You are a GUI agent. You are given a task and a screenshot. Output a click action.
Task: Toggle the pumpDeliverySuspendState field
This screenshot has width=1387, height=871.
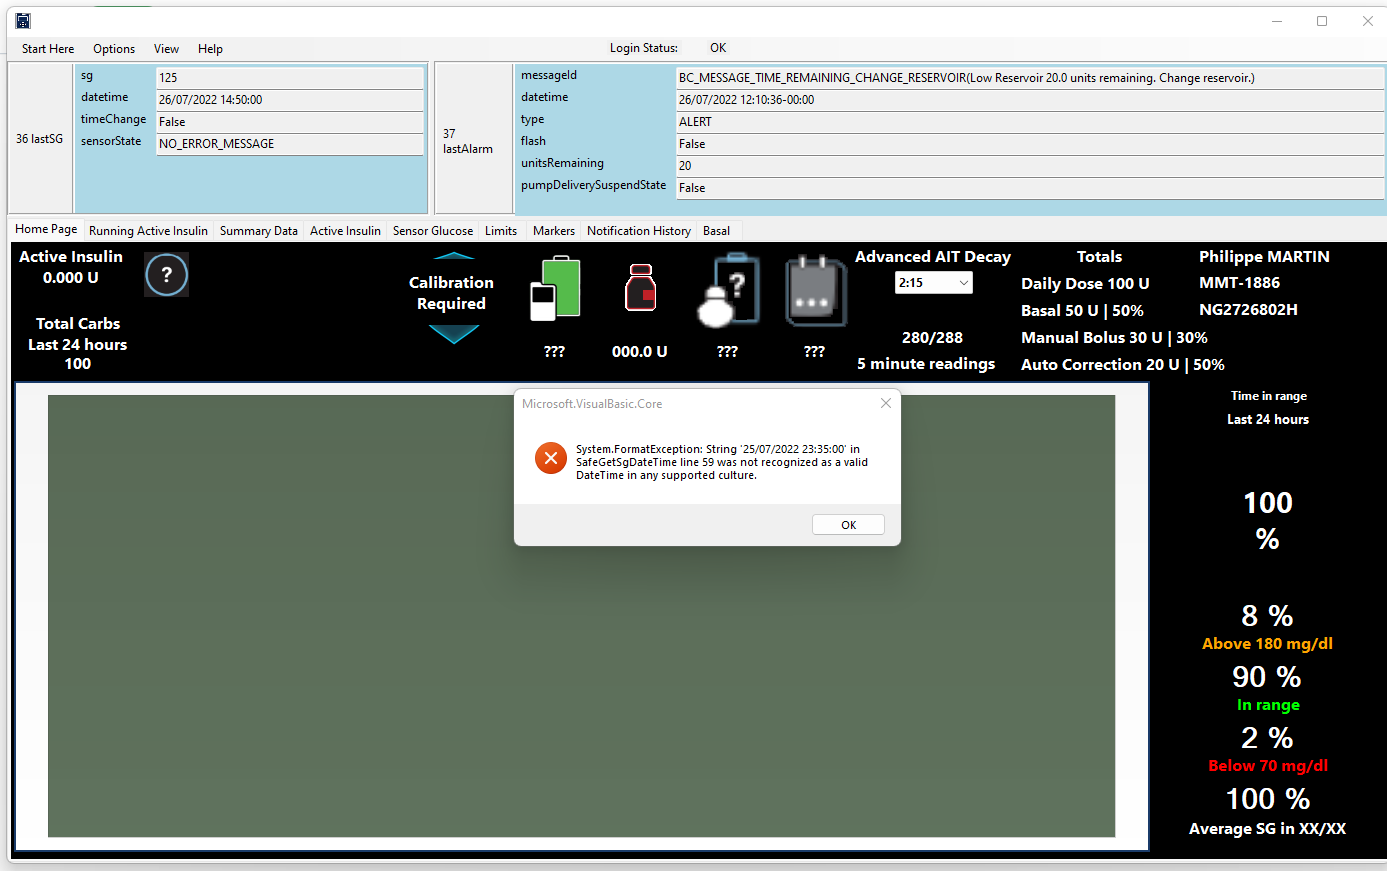pyautogui.click(x=1028, y=188)
